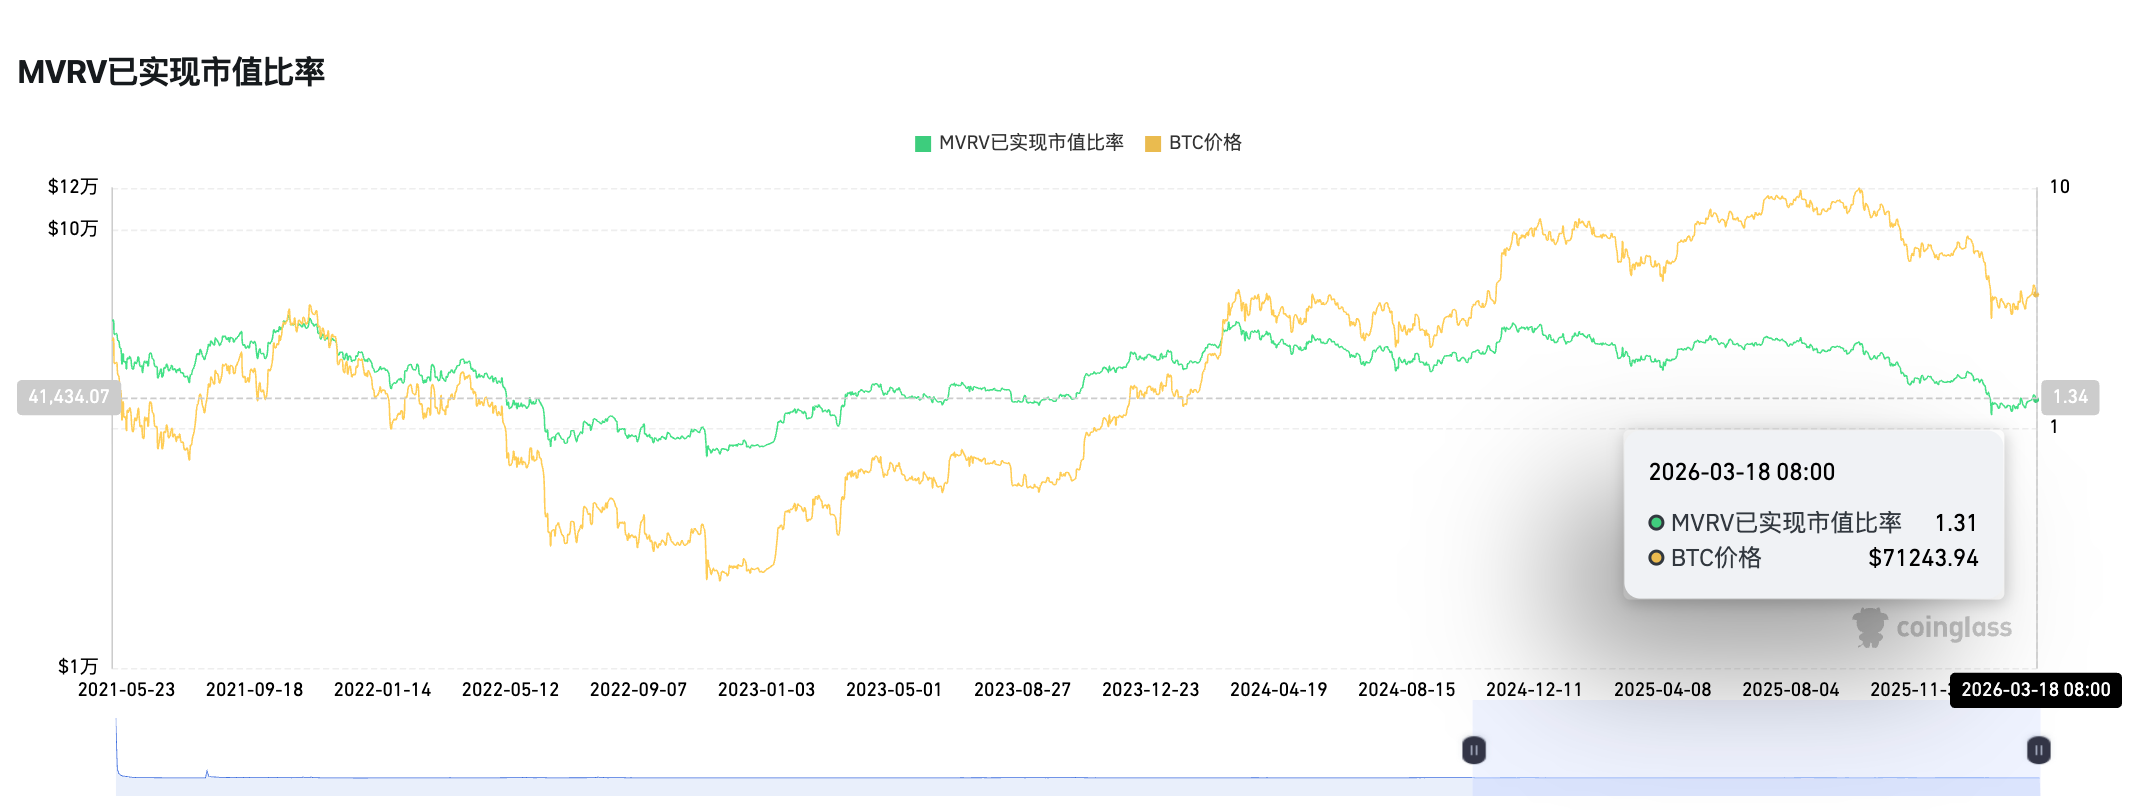2134x810 pixels.
Task: Click the tooltip date header 2026-03-18 08:00
Action: (x=1741, y=472)
